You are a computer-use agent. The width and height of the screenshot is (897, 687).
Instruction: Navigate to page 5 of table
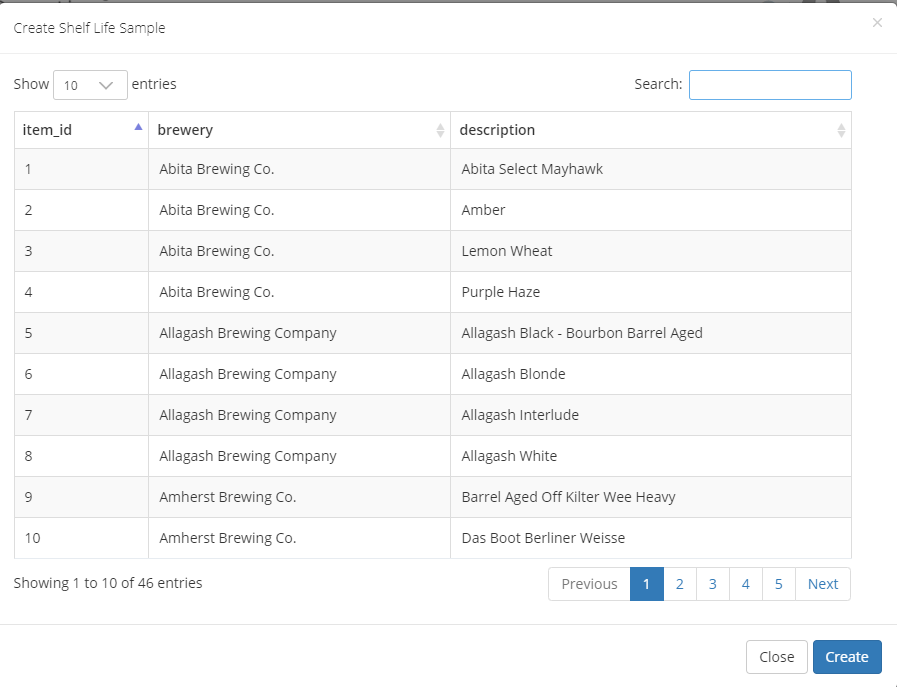click(x=778, y=584)
